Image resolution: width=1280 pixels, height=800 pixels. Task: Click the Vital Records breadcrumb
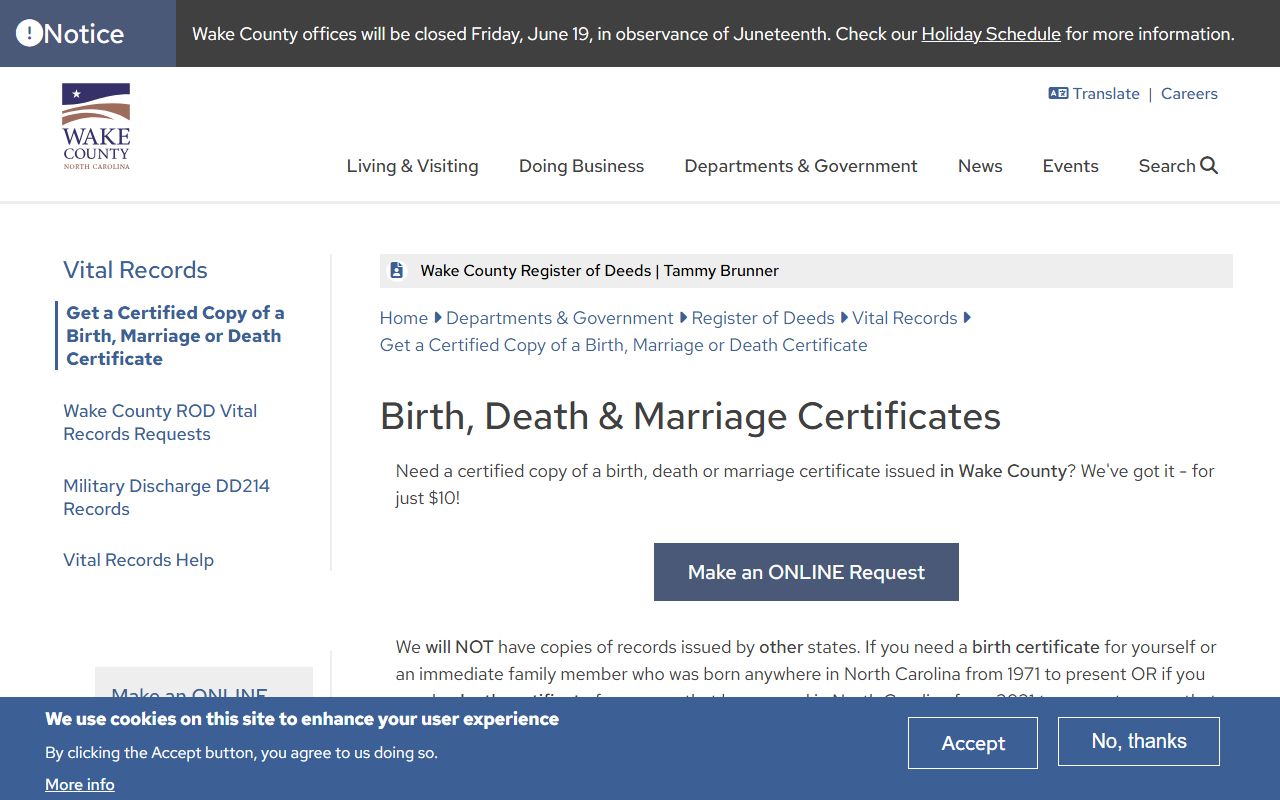905,318
